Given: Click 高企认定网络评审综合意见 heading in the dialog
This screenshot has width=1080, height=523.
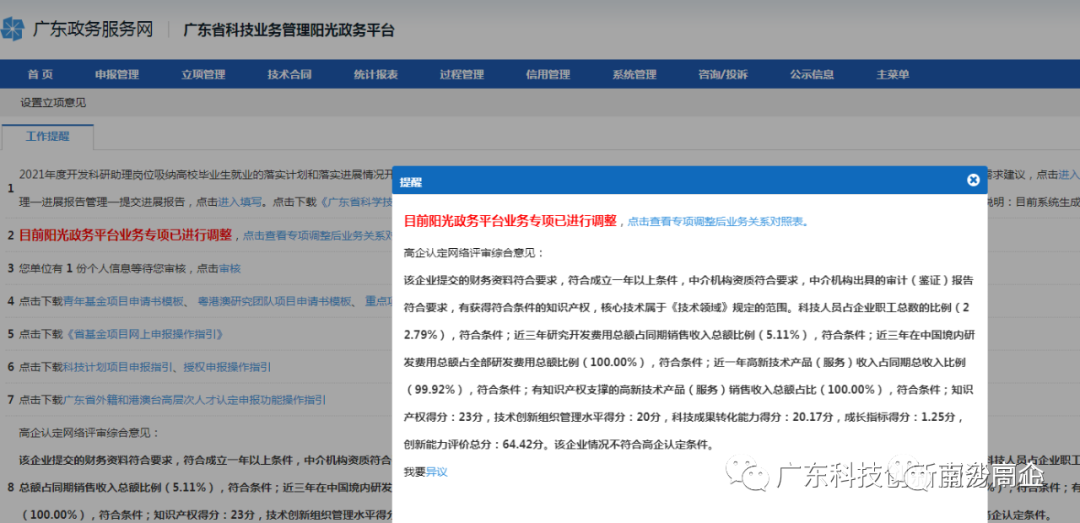Looking at the screenshot, I should click(473, 252).
